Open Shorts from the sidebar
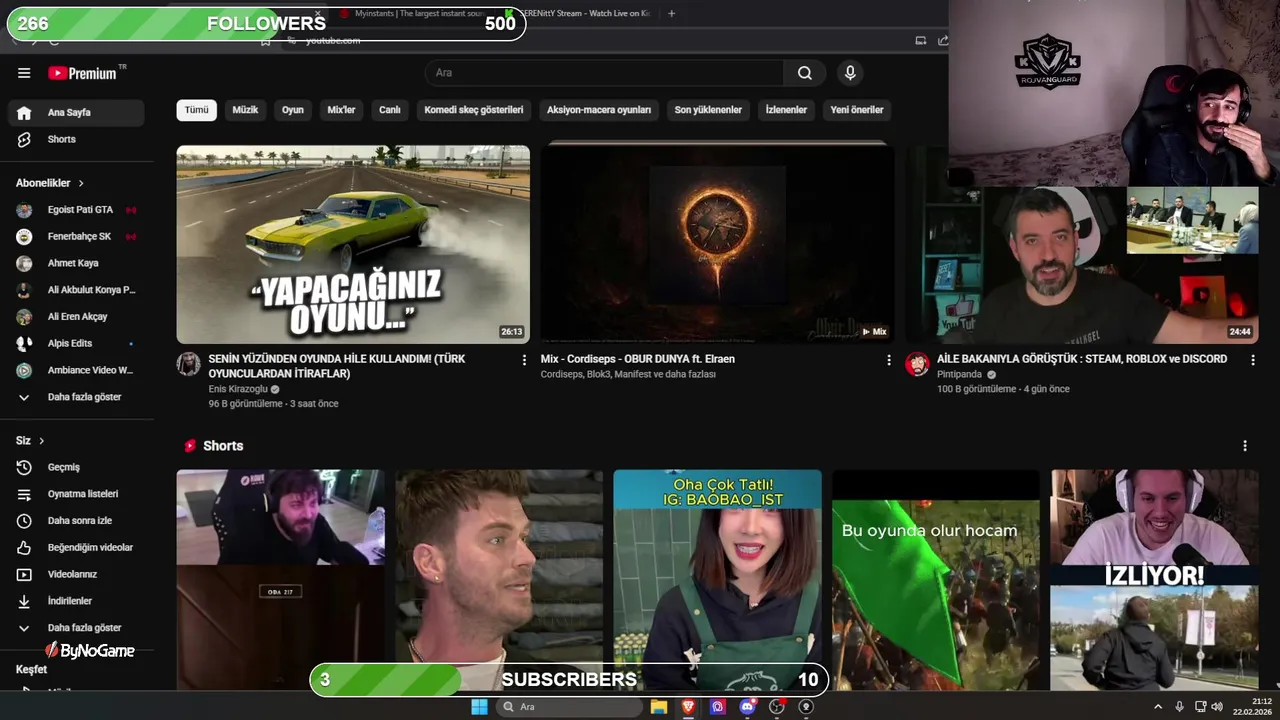The image size is (1280, 720). [x=76, y=139]
